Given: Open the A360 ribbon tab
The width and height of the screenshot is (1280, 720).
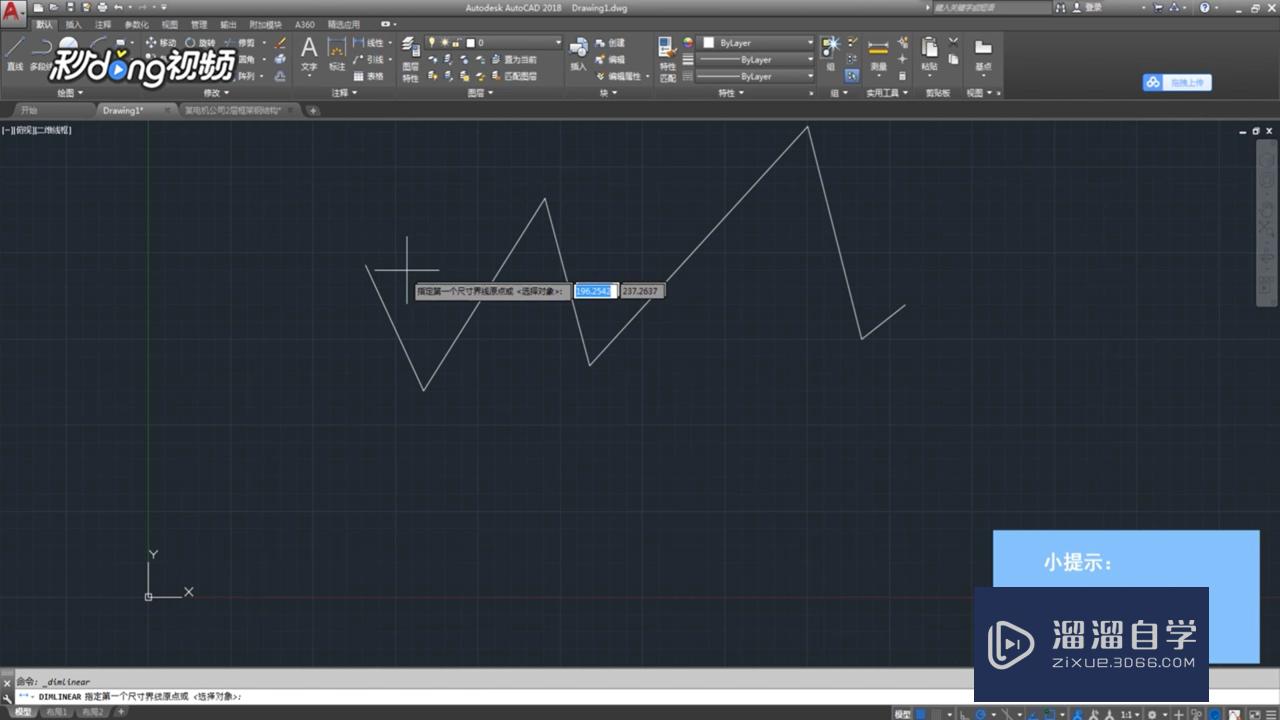Looking at the screenshot, I should tap(304, 24).
